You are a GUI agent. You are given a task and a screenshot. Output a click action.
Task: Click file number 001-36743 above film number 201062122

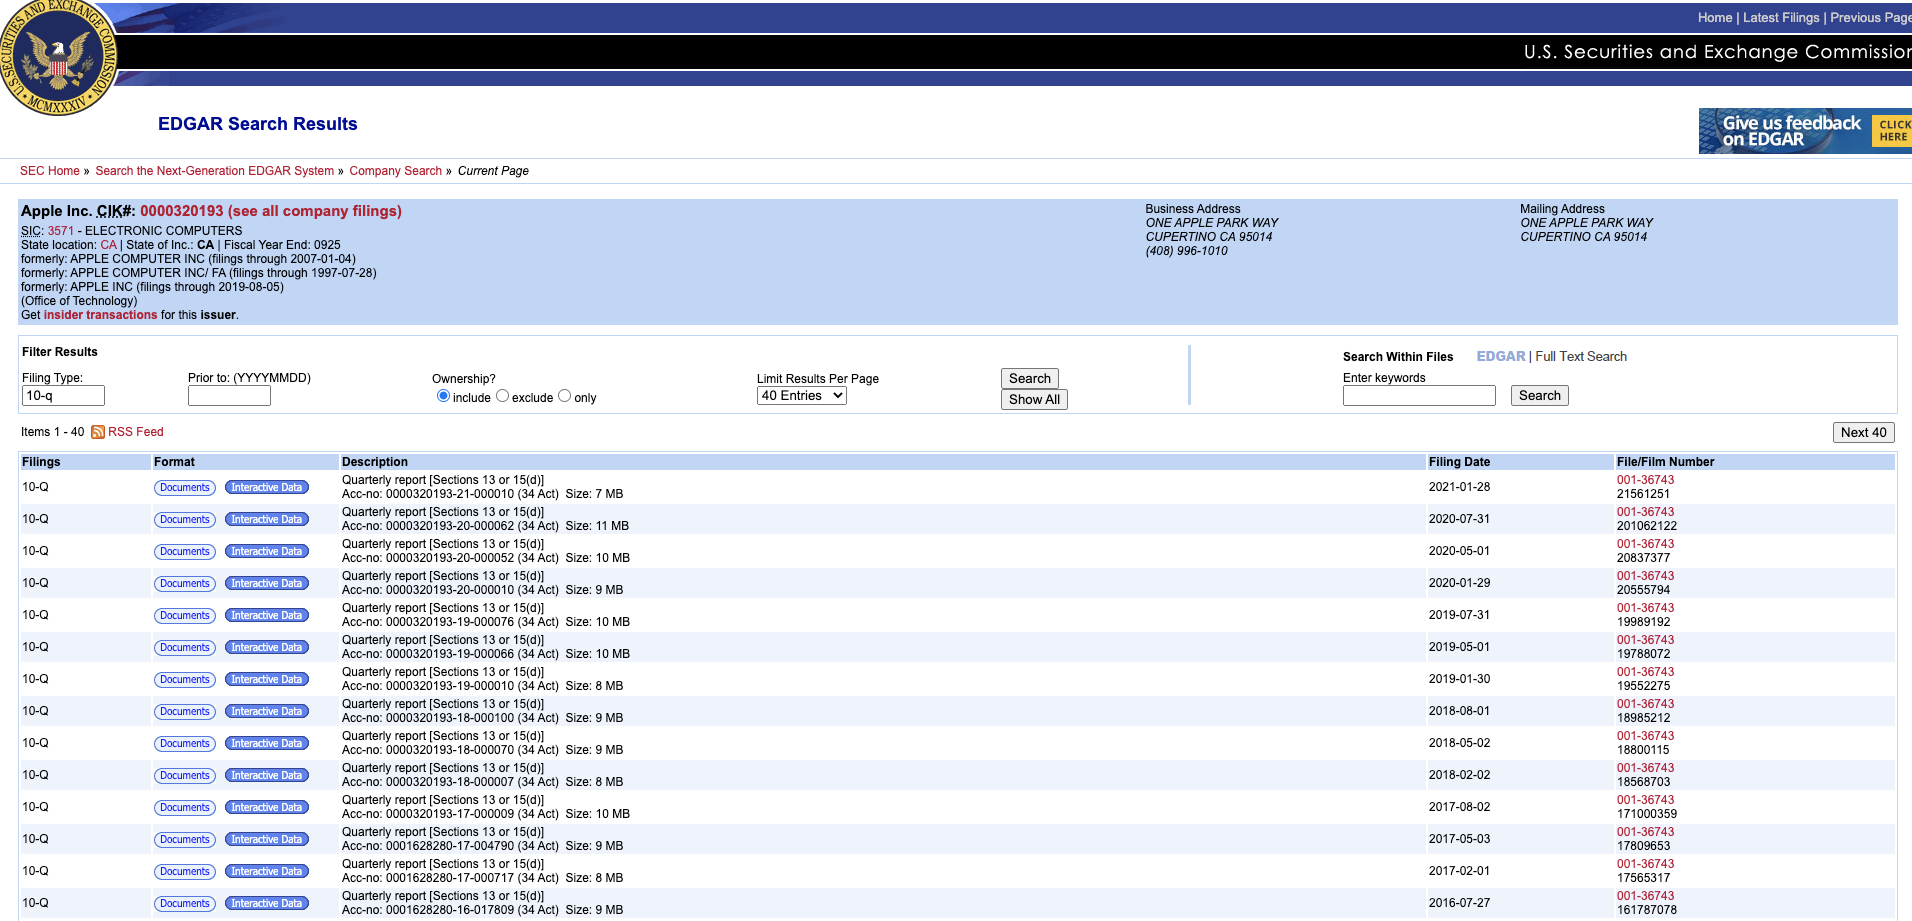click(1645, 512)
